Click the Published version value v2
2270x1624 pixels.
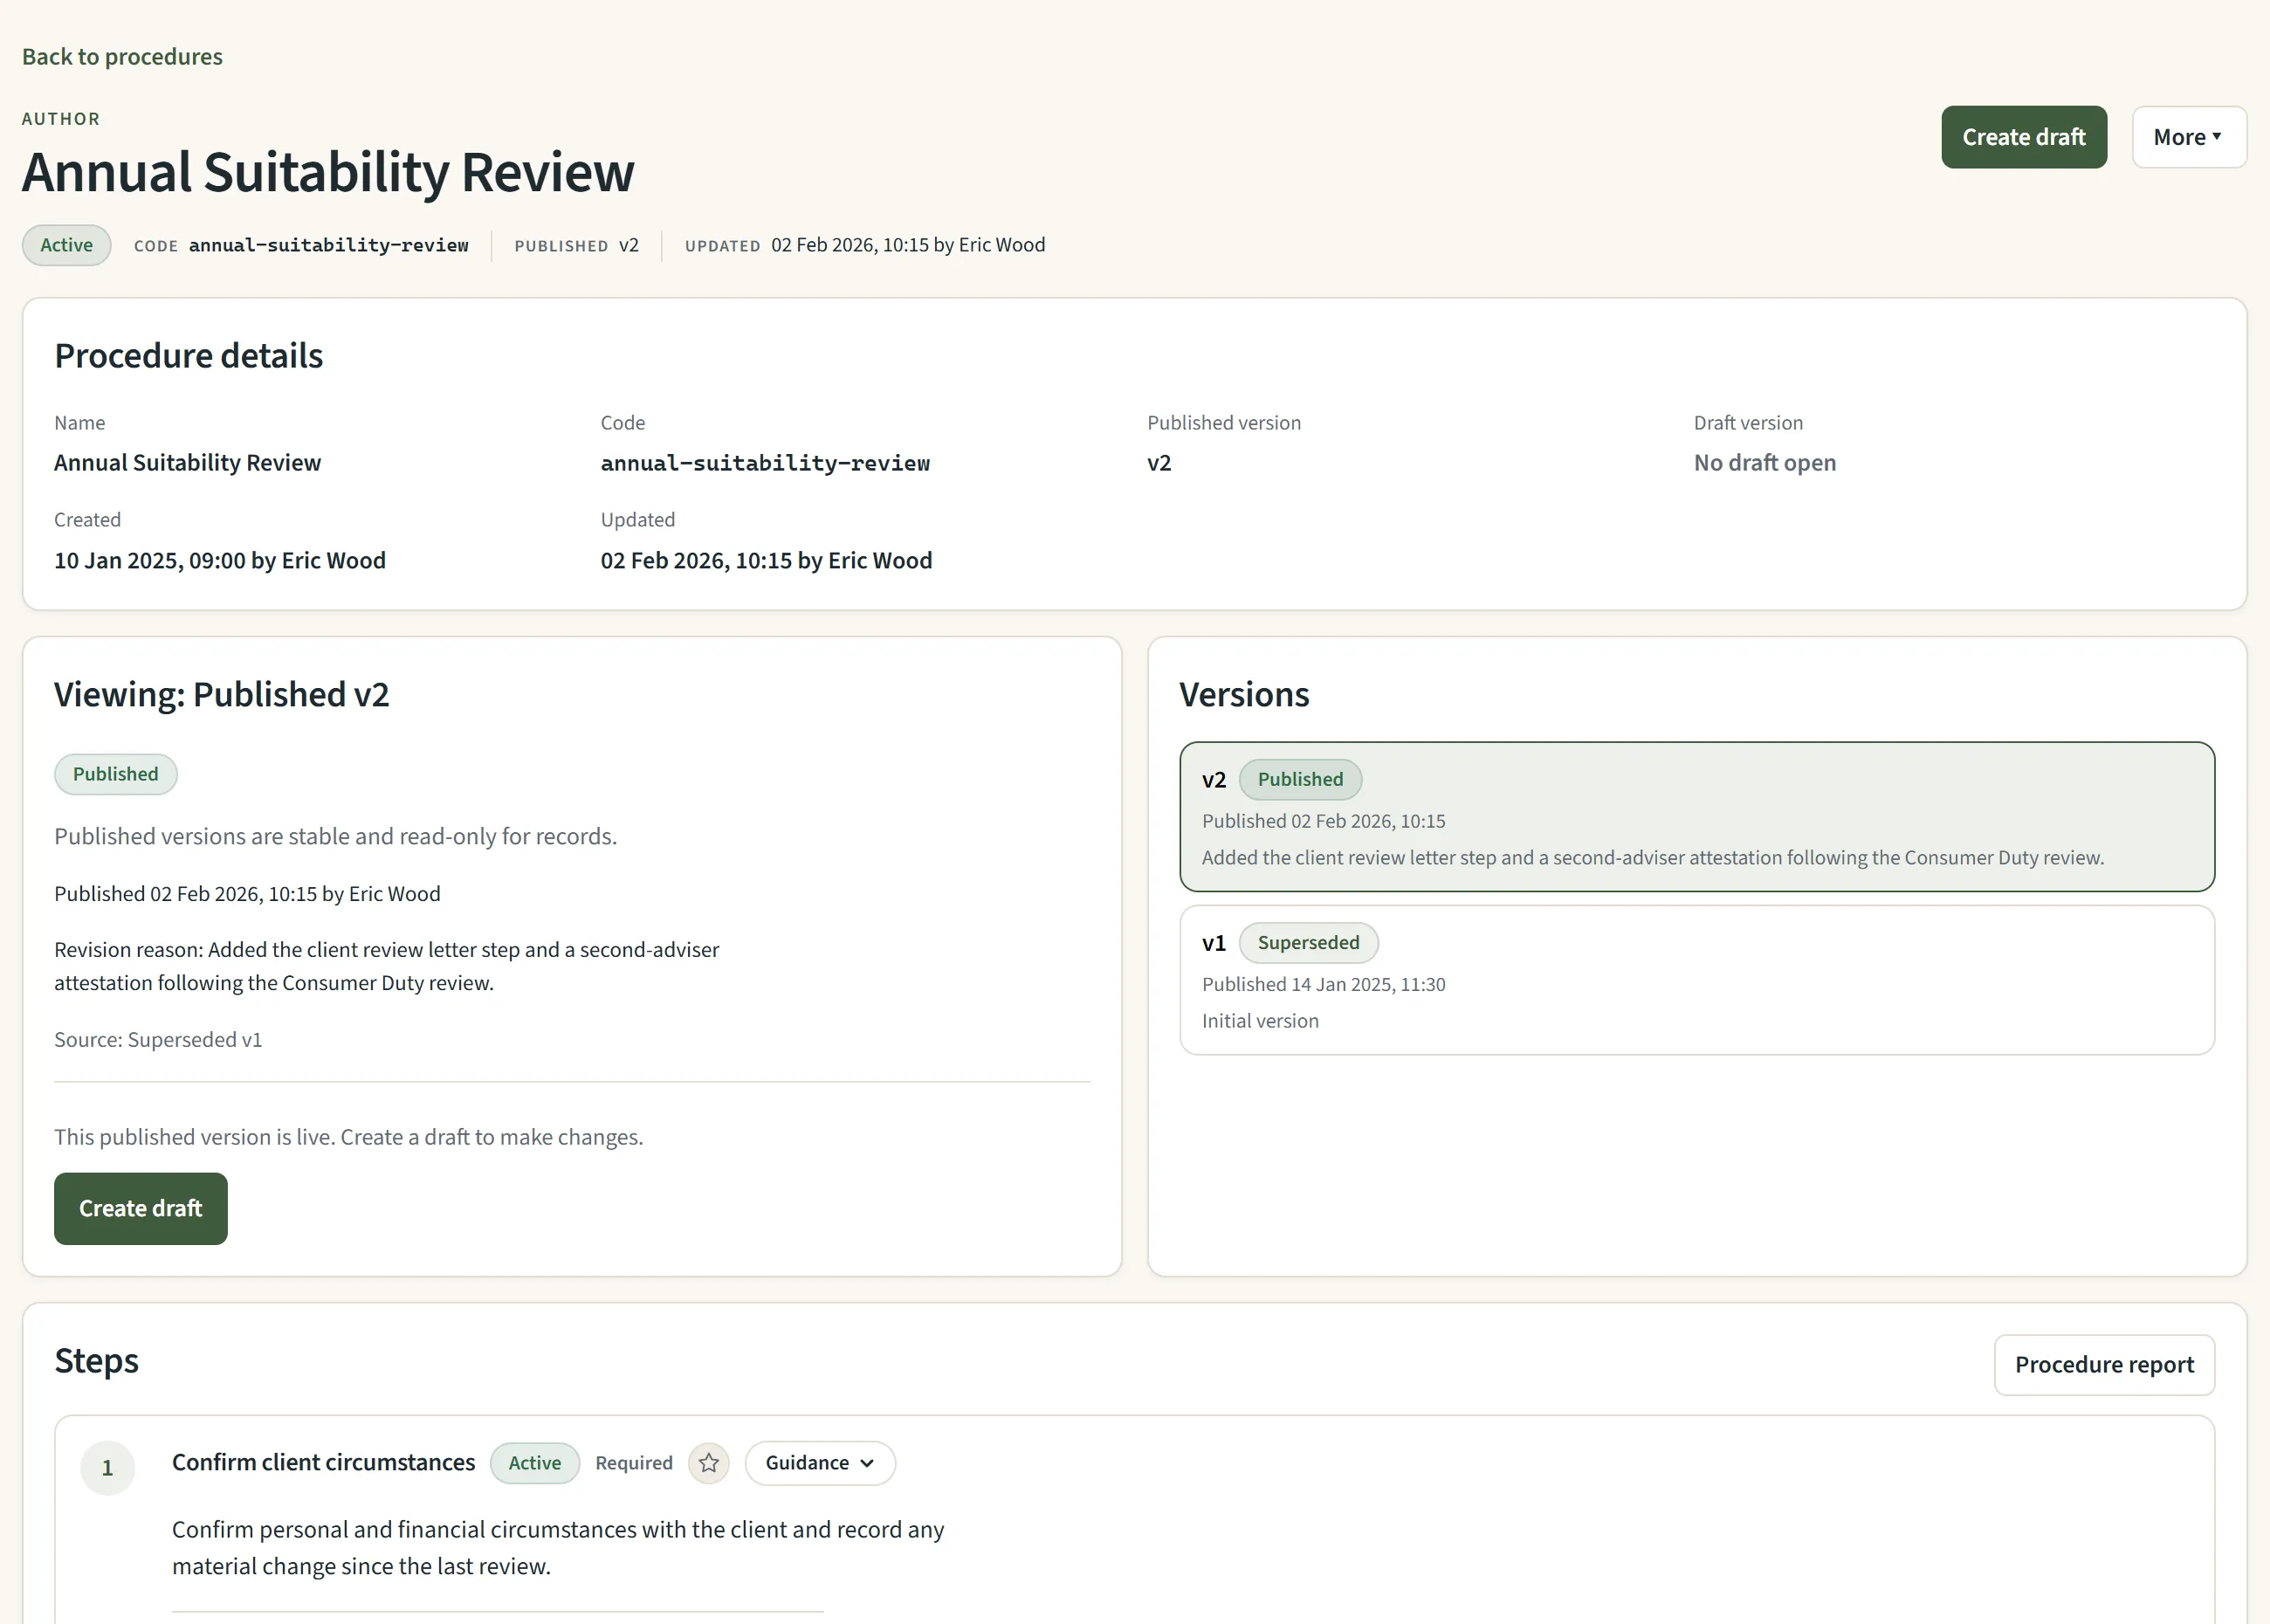click(1159, 463)
